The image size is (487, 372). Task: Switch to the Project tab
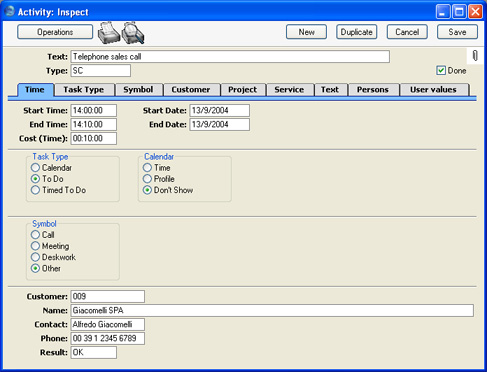coord(243,90)
